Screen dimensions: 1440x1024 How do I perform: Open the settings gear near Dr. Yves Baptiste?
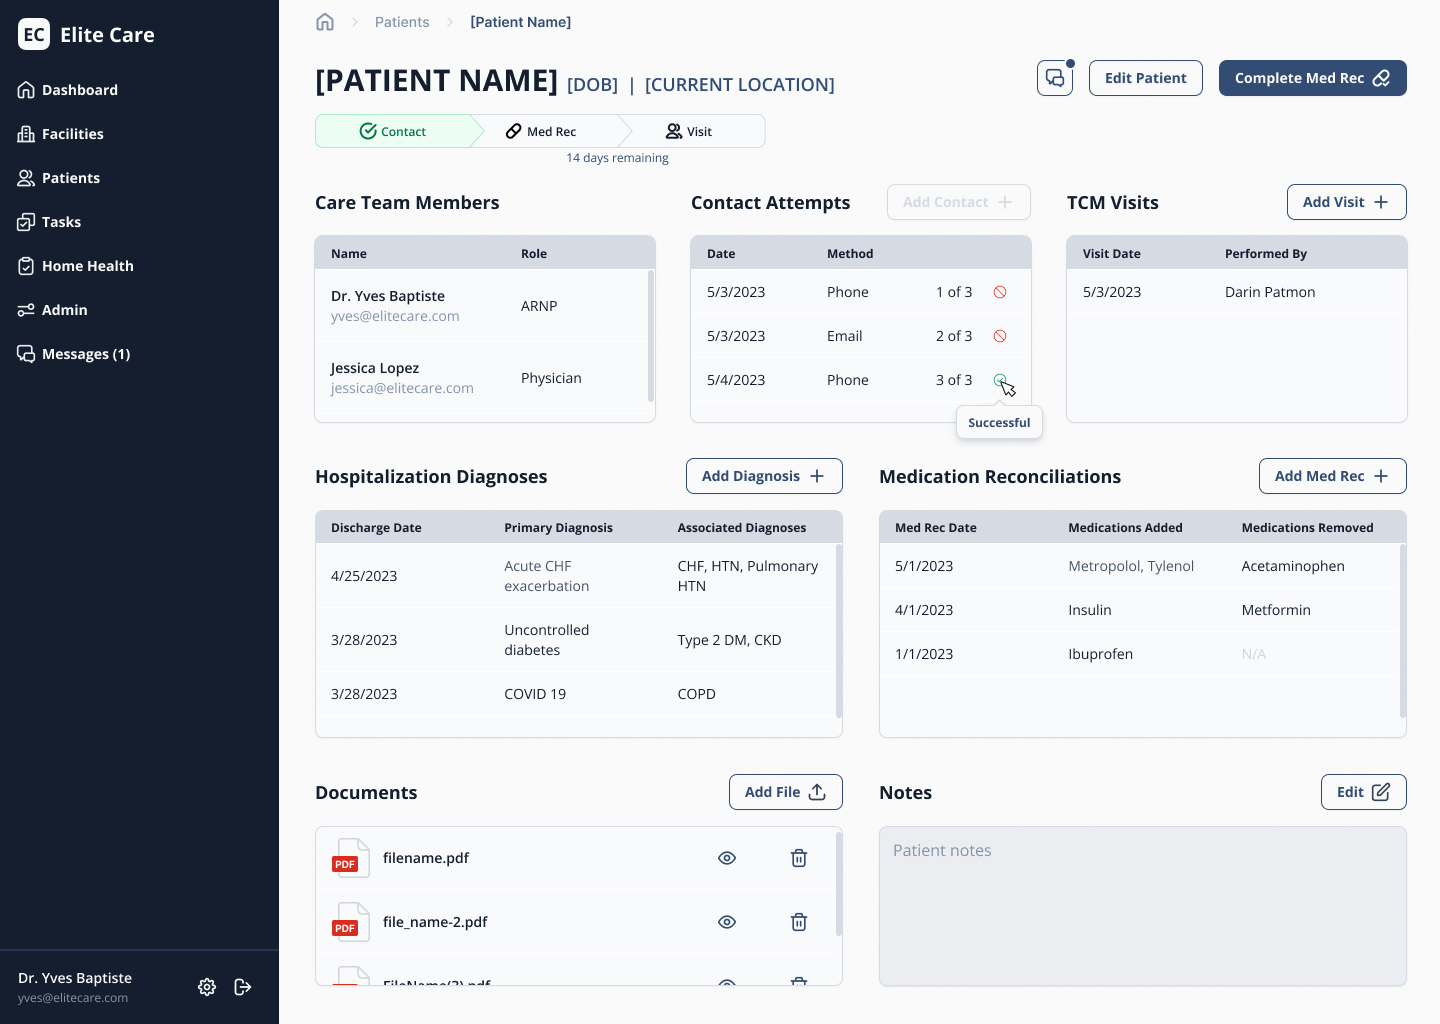click(x=207, y=987)
